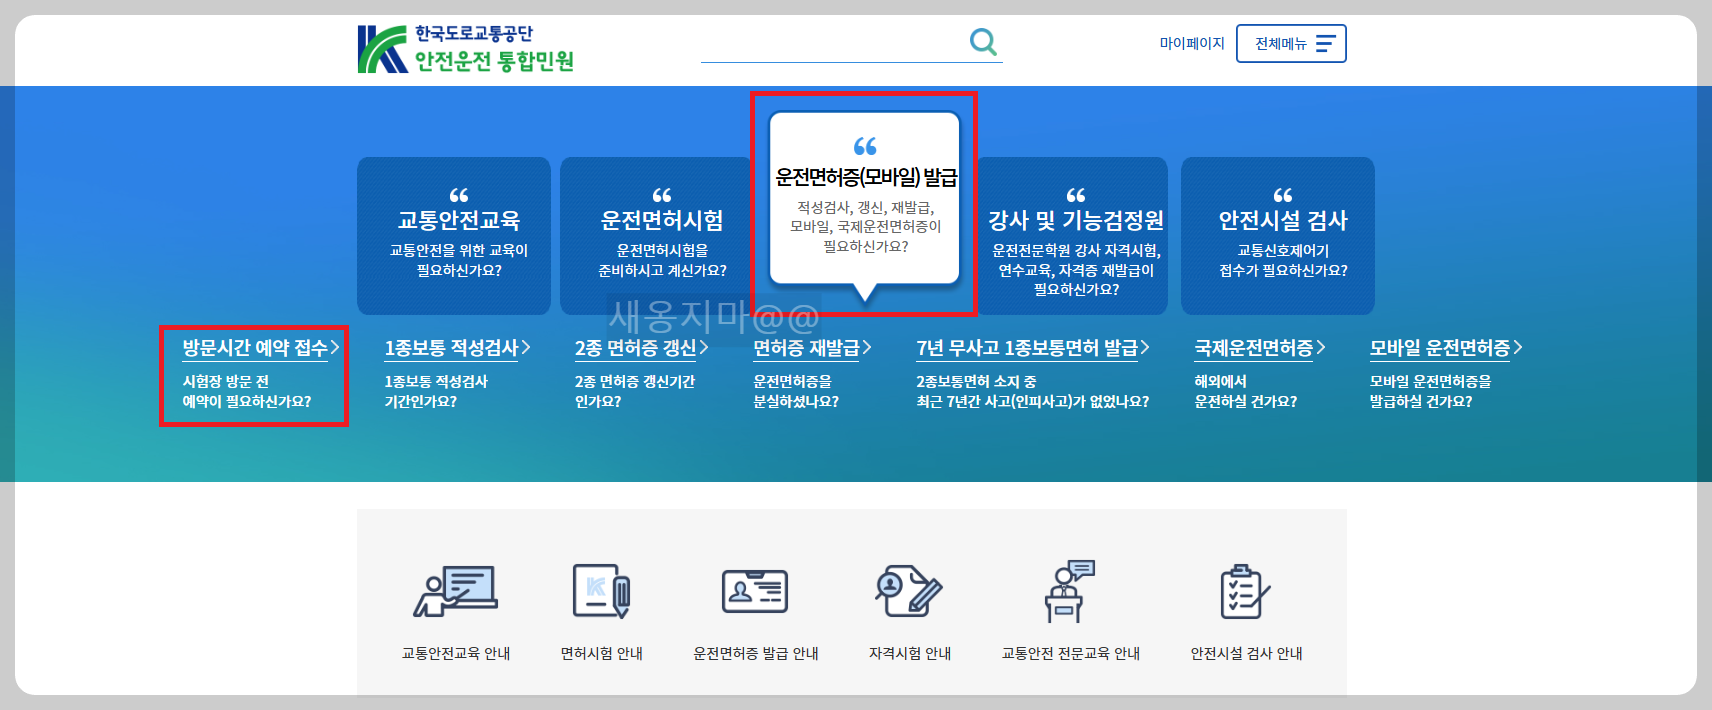Click the 안전시설 검사 안내 label
The width and height of the screenshot is (1712, 710).
pos(1245,653)
